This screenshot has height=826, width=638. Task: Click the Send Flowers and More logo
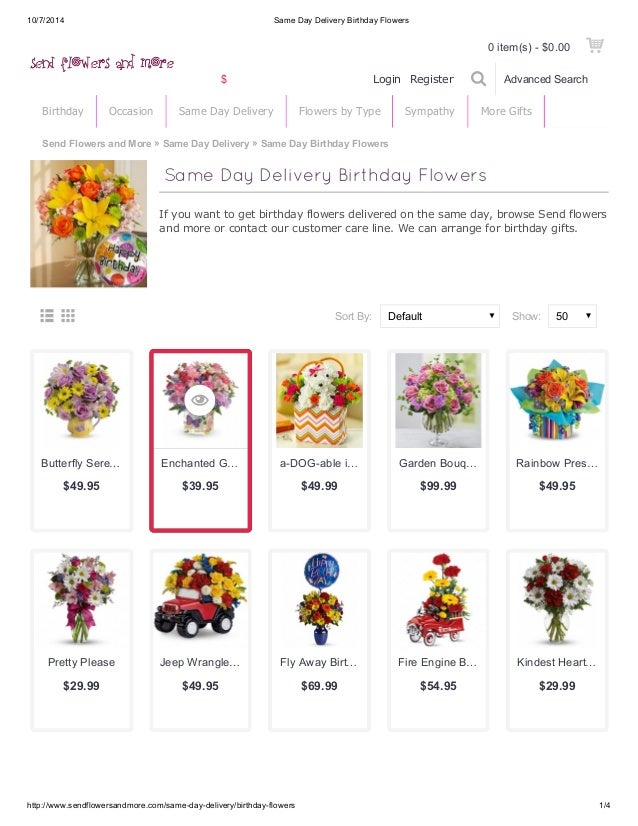102,63
